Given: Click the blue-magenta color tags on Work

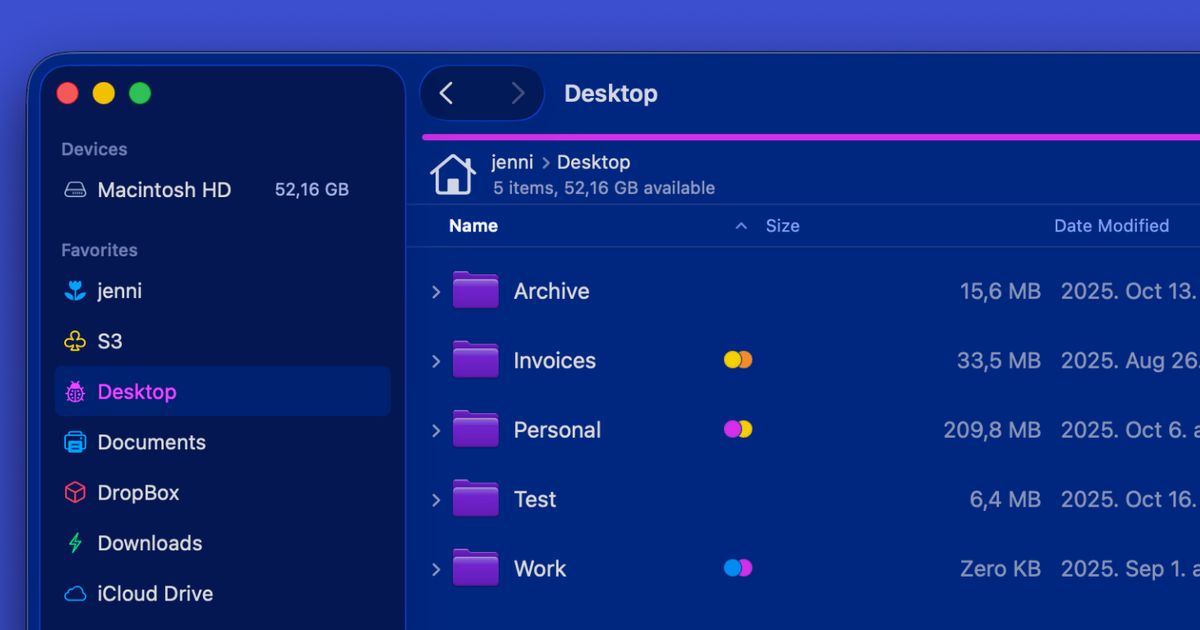Looking at the screenshot, I should (738, 568).
